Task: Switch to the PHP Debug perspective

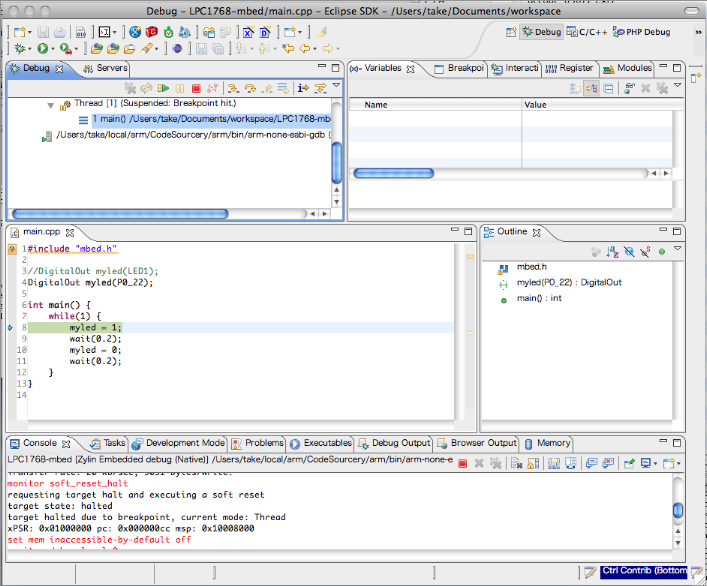Action: click(x=641, y=32)
